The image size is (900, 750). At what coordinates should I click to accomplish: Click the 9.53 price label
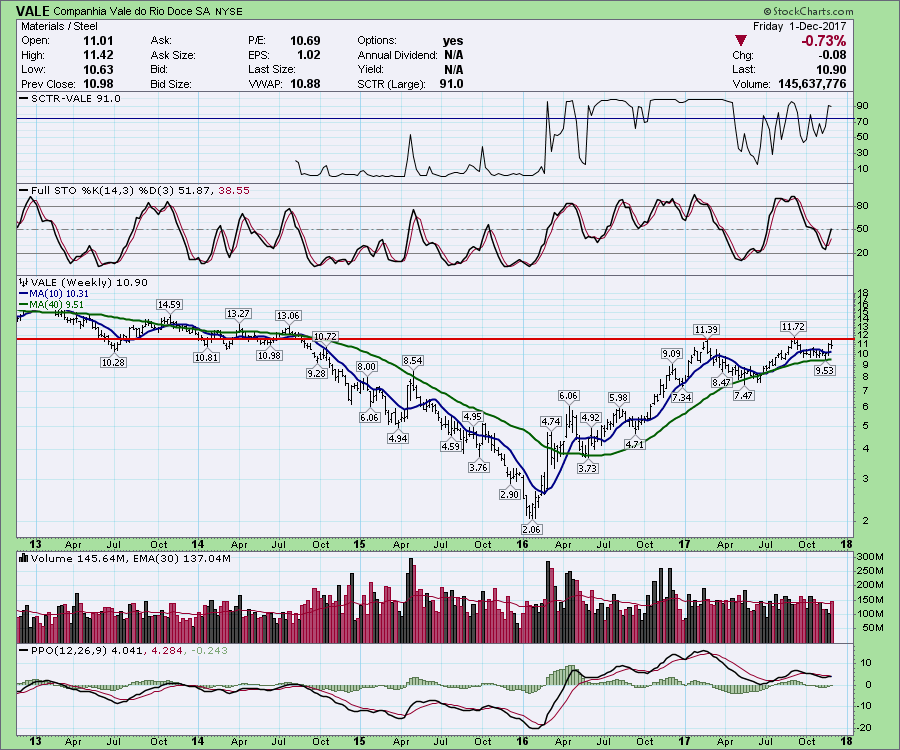click(824, 370)
